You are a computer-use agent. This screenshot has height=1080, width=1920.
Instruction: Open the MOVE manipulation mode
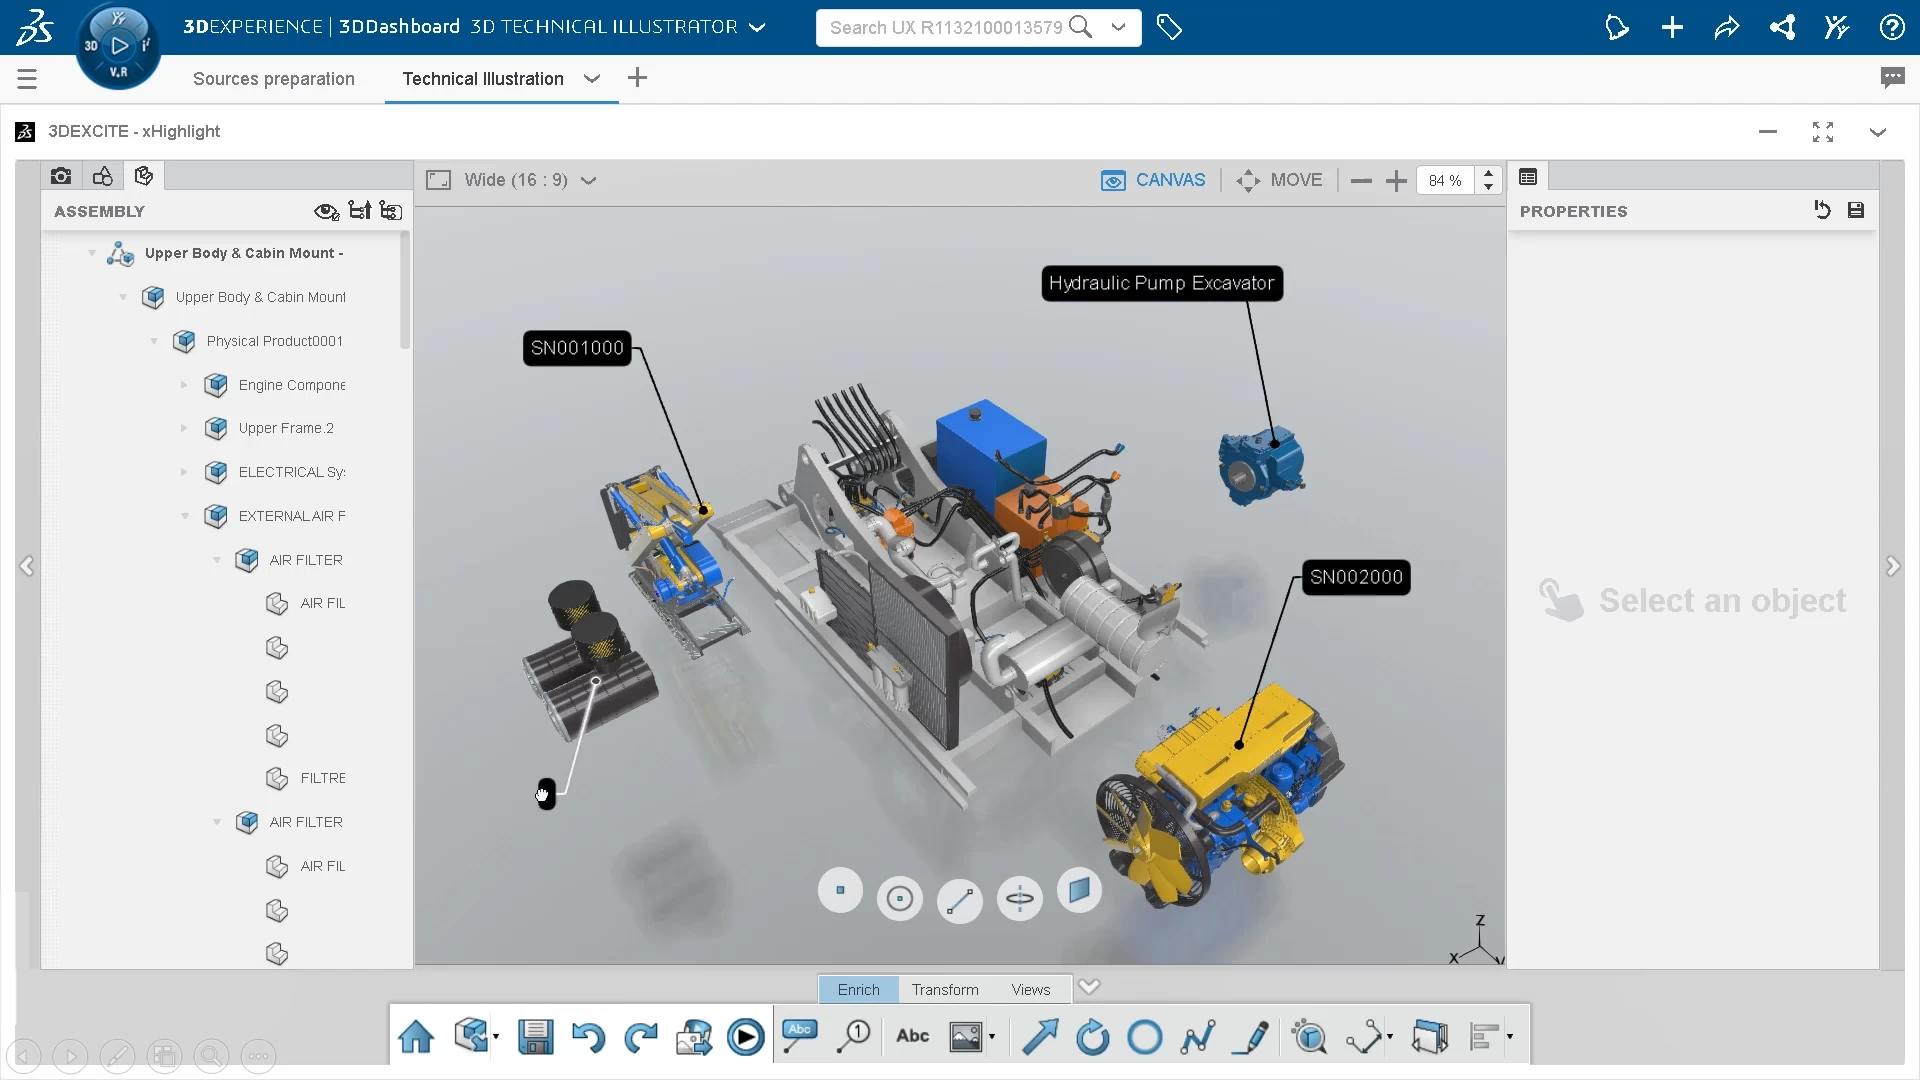point(1281,180)
